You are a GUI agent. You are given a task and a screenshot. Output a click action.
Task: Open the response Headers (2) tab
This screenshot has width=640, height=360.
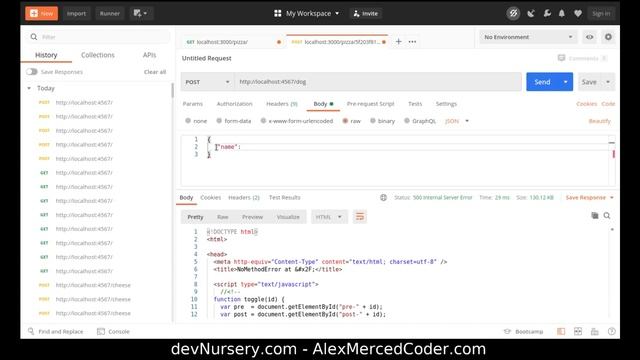pyautogui.click(x=244, y=198)
